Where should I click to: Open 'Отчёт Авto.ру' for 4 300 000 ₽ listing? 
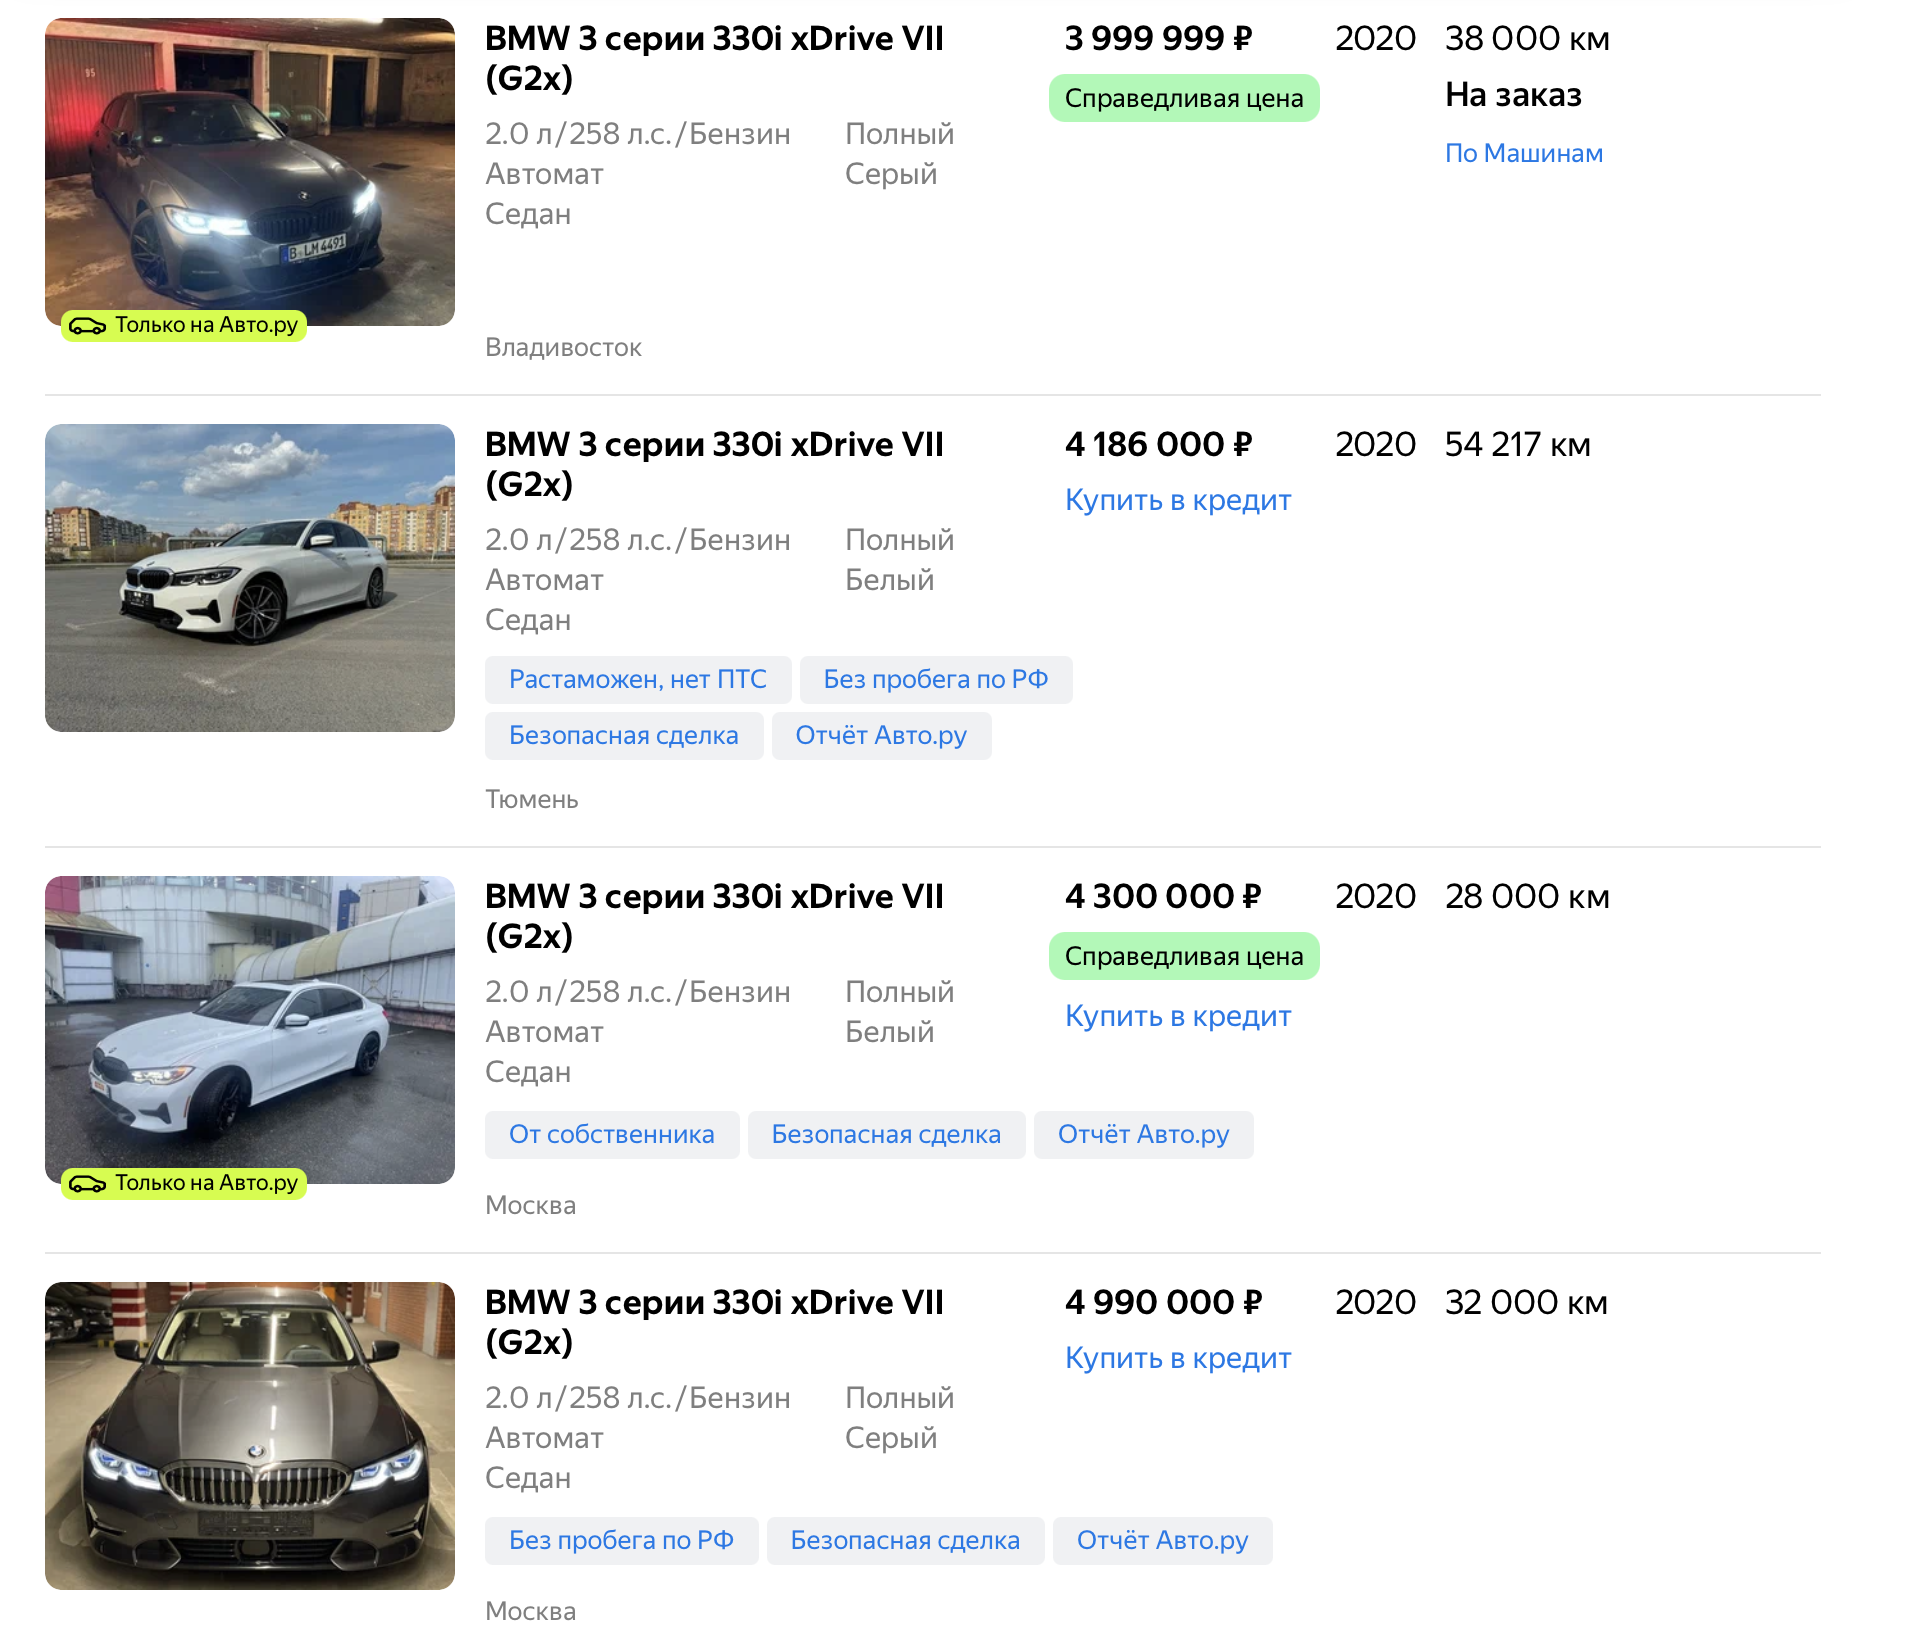[x=1142, y=1135]
